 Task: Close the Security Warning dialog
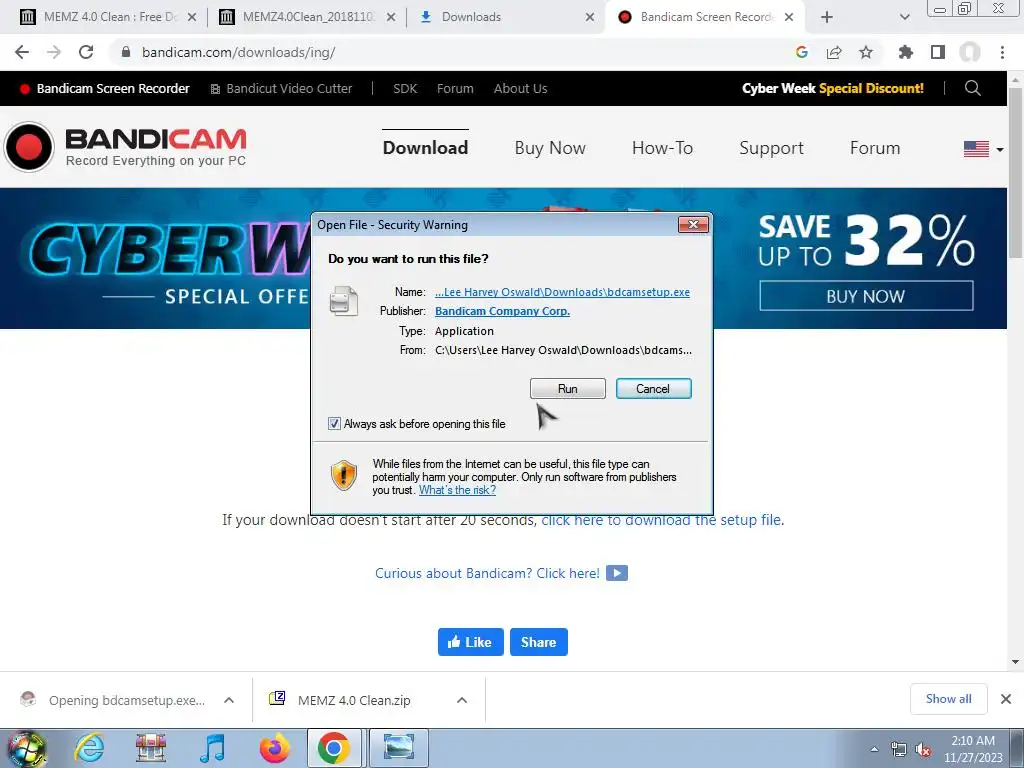(x=693, y=225)
